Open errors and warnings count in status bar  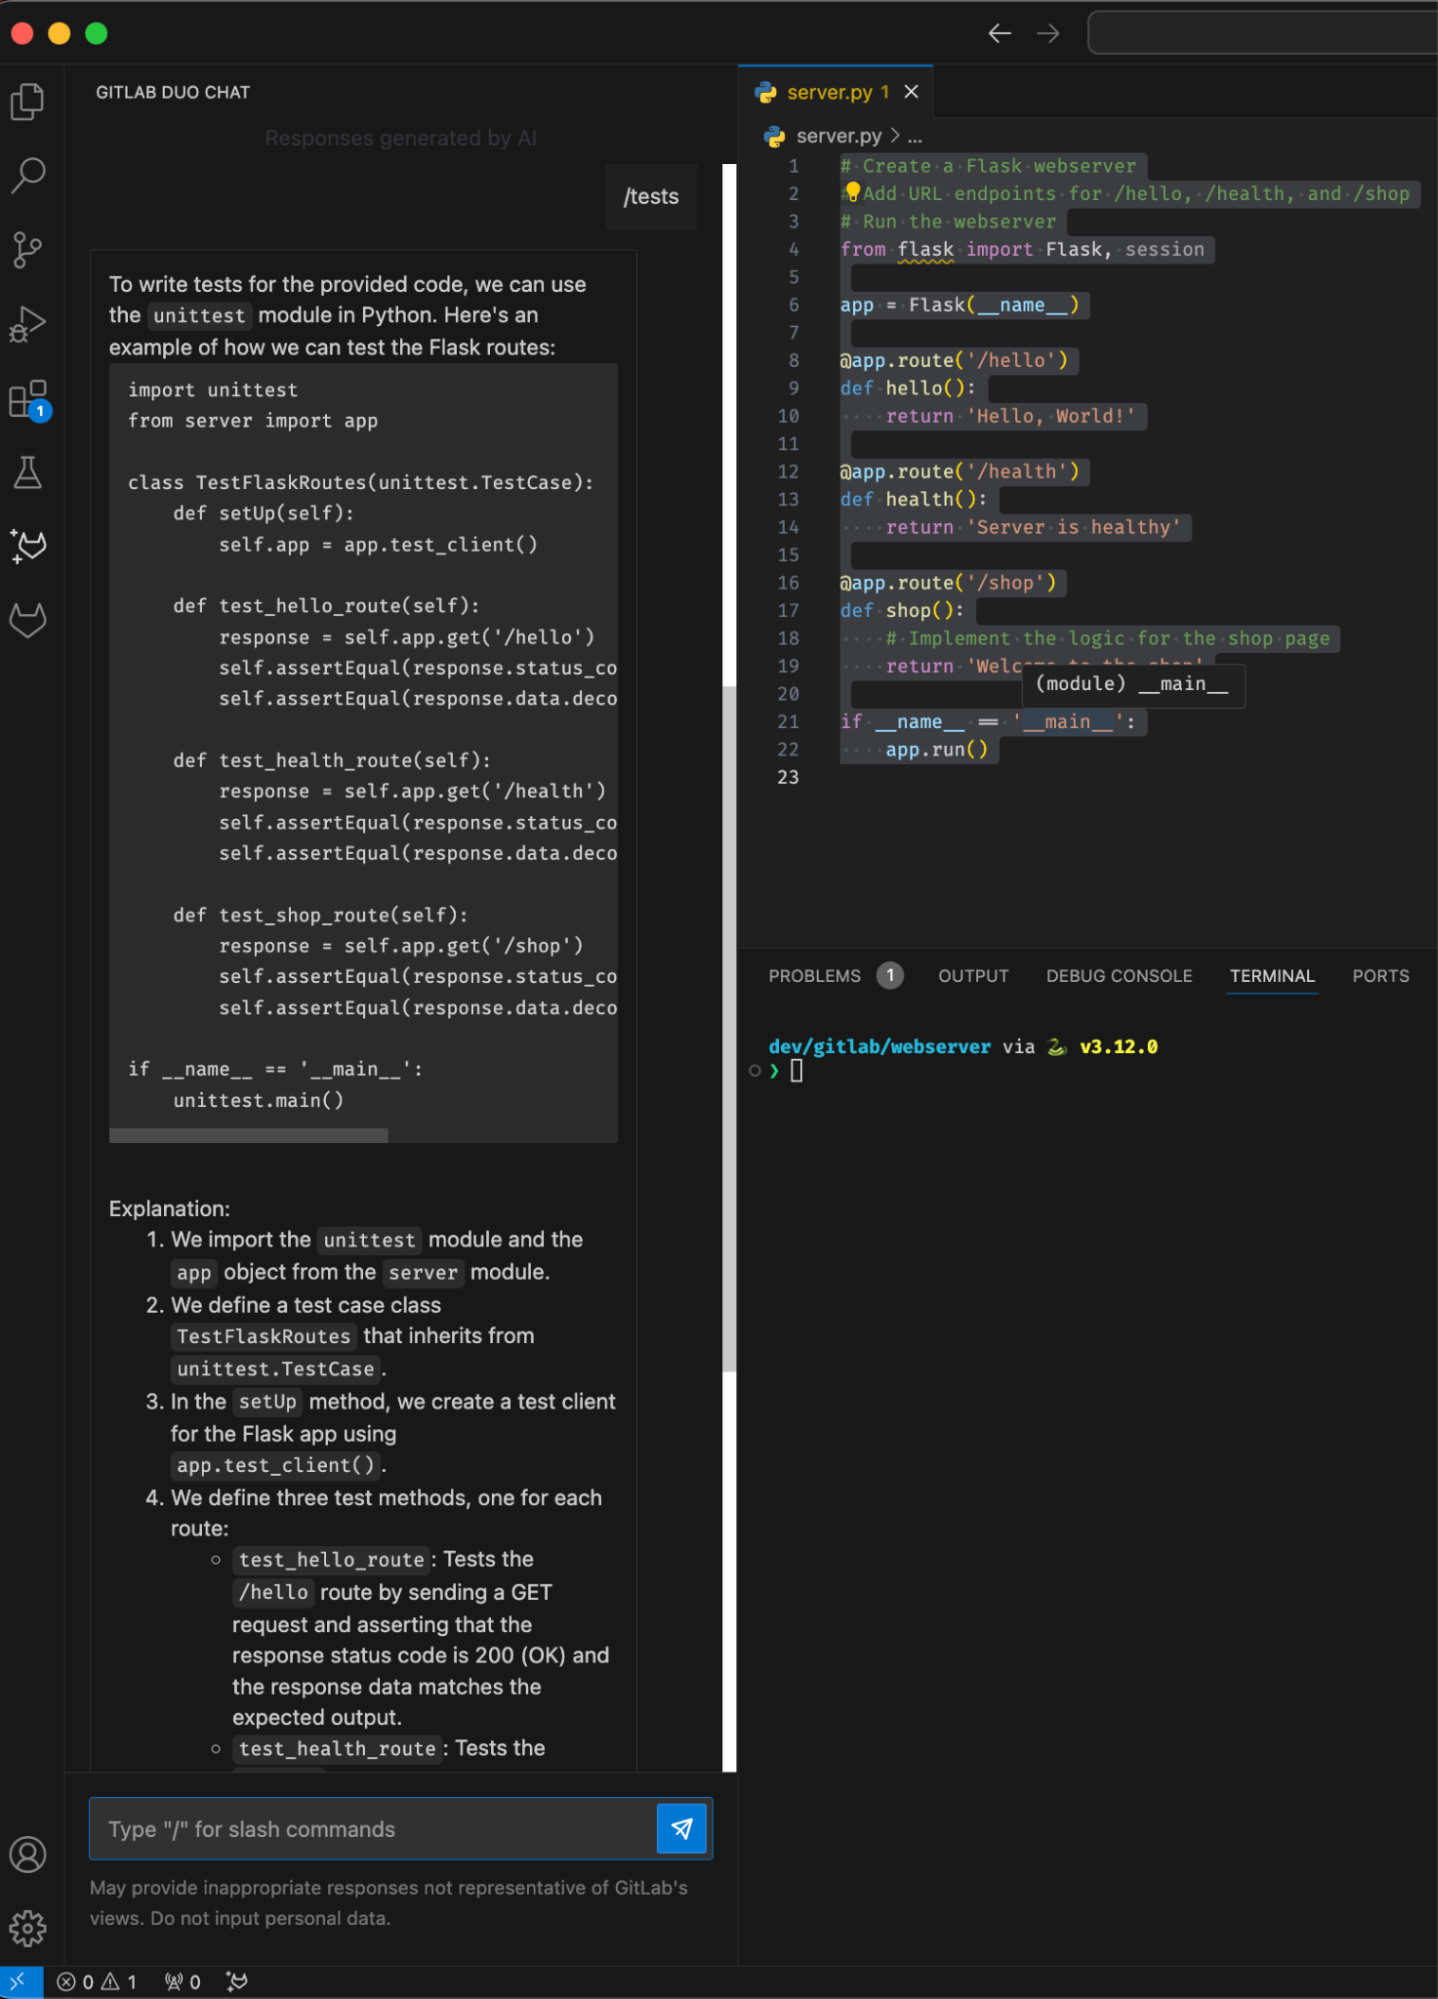tap(97, 1981)
